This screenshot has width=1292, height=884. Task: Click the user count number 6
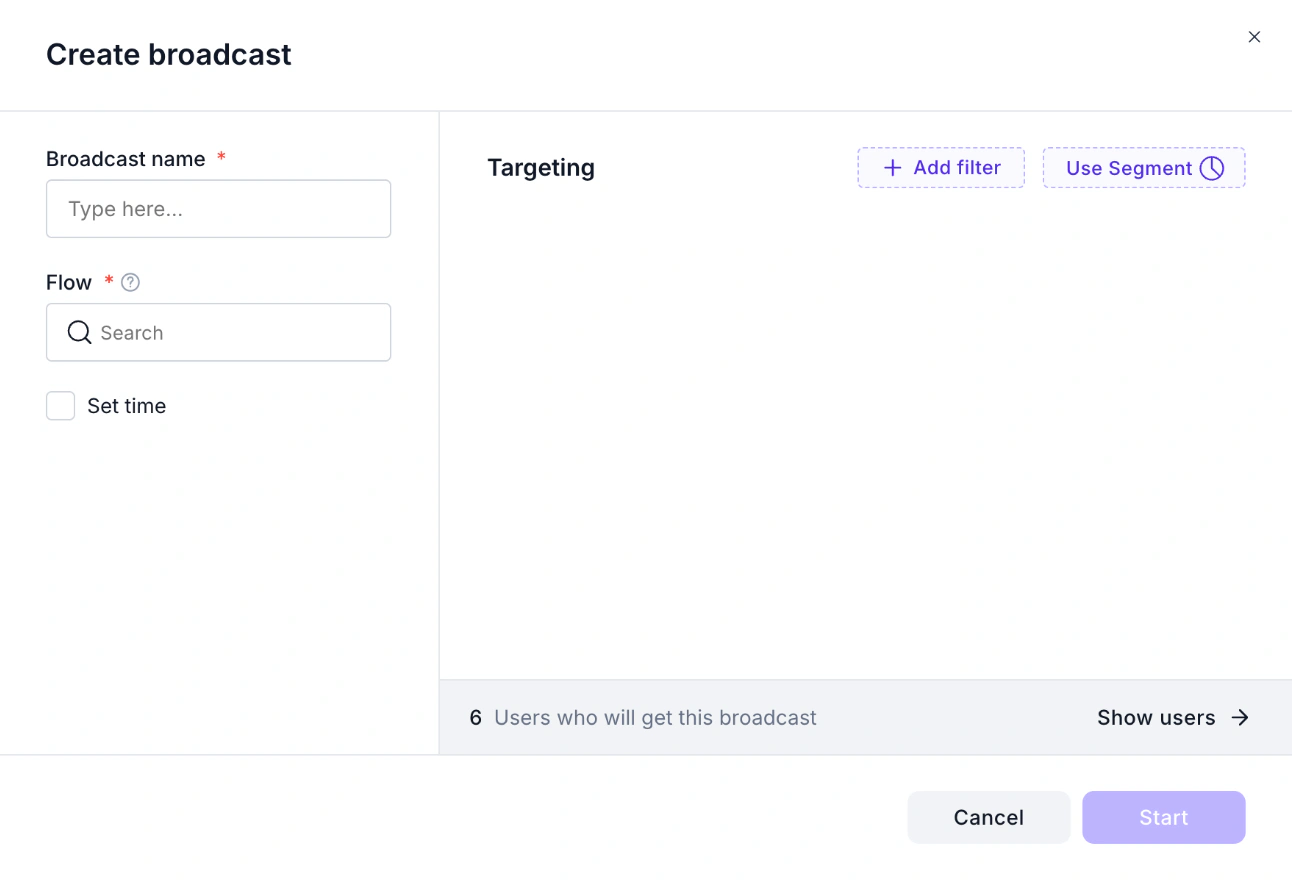(x=476, y=718)
